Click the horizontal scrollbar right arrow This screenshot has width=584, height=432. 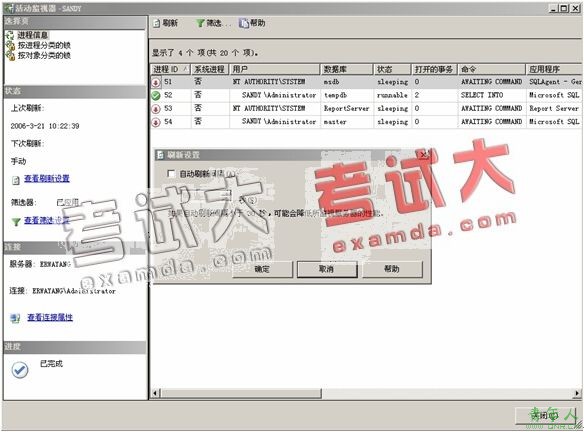577,393
